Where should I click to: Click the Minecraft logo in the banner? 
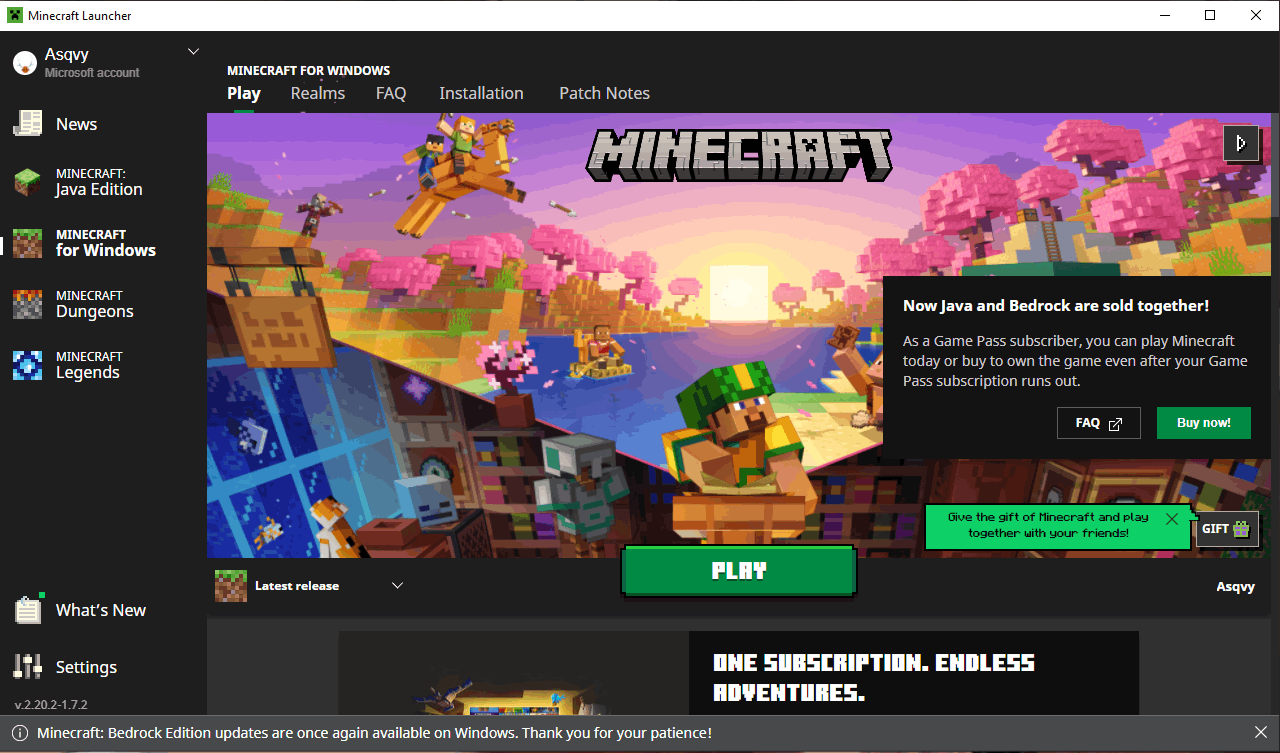point(739,155)
